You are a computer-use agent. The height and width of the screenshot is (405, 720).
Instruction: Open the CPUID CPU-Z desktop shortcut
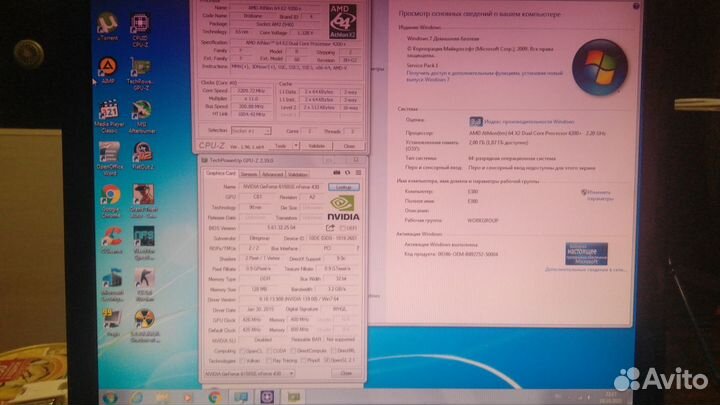(x=140, y=30)
